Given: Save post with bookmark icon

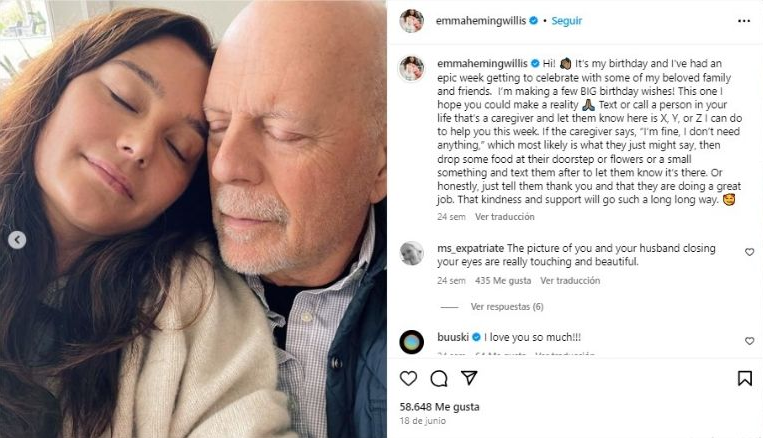Looking at the screenshot, I should 744,378.
